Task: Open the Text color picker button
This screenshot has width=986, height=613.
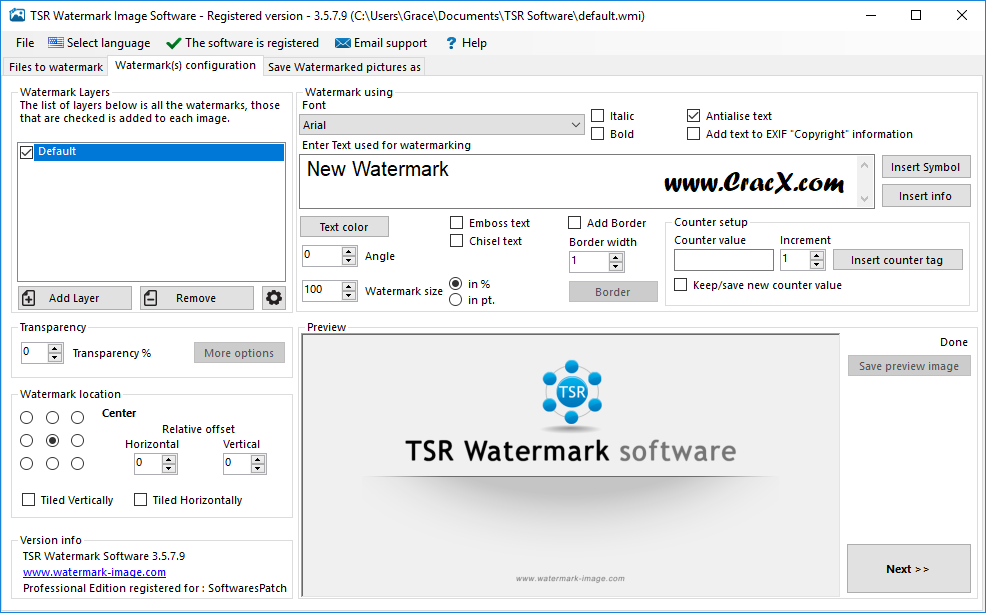Action: pyautogui.click(x=344, y=226)
